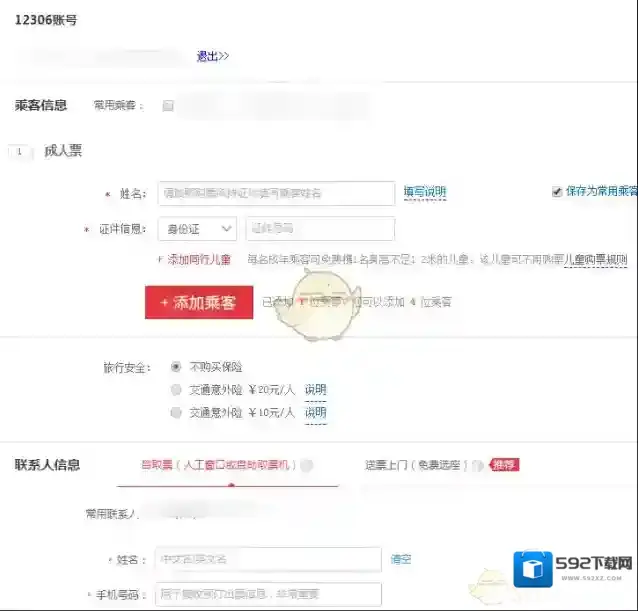Open the 身份证 ID type dropdown
The image size is (638, 611).
[x=197, y=229]
